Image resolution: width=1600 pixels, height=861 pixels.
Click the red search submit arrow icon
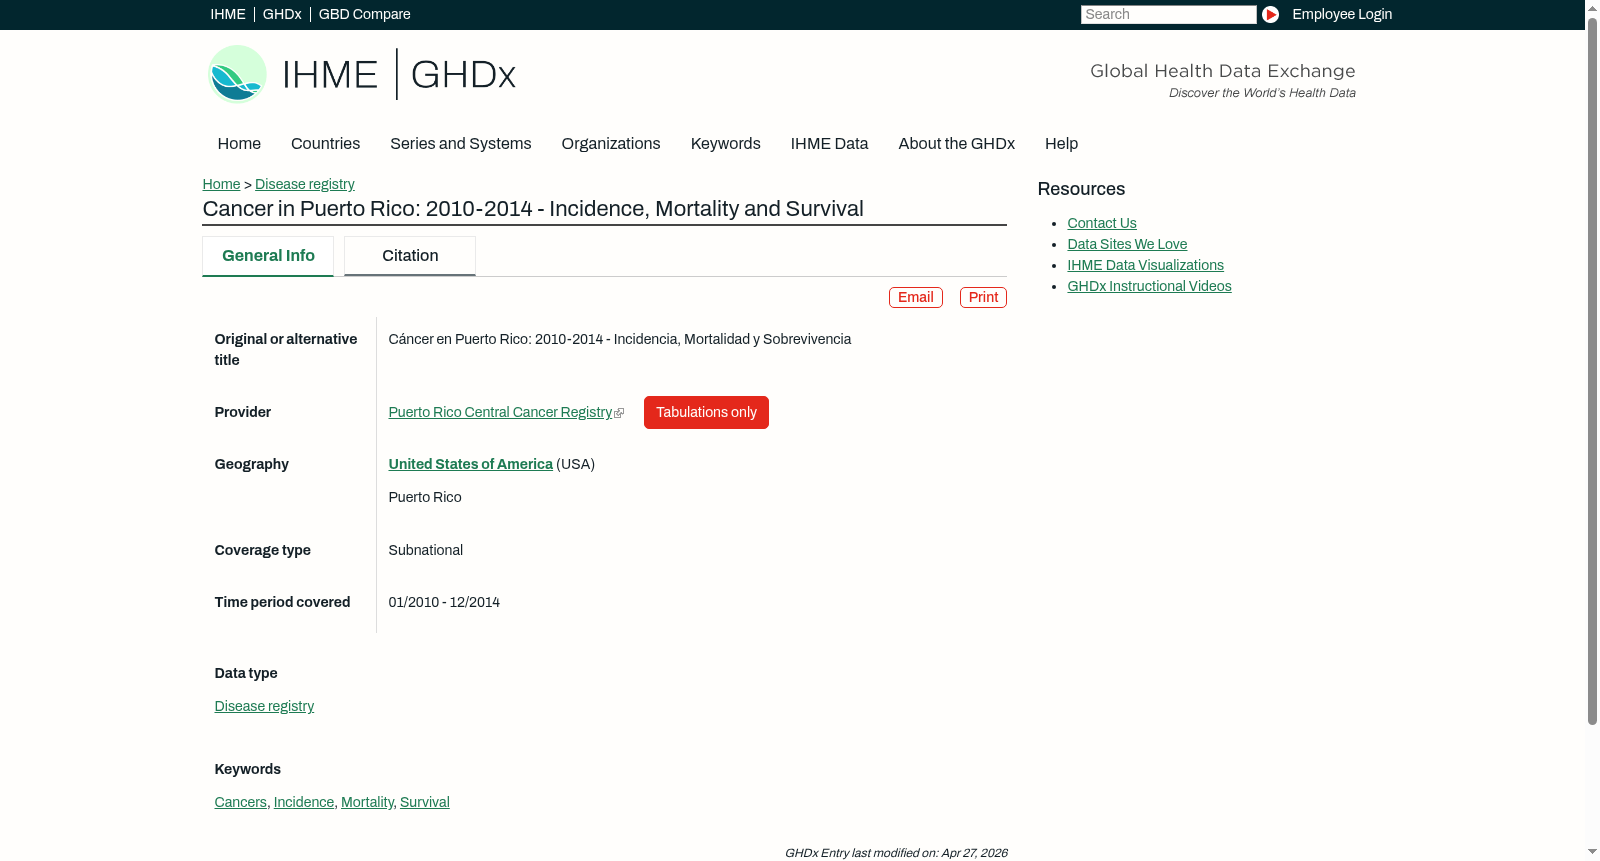(x=1270, y=14)
